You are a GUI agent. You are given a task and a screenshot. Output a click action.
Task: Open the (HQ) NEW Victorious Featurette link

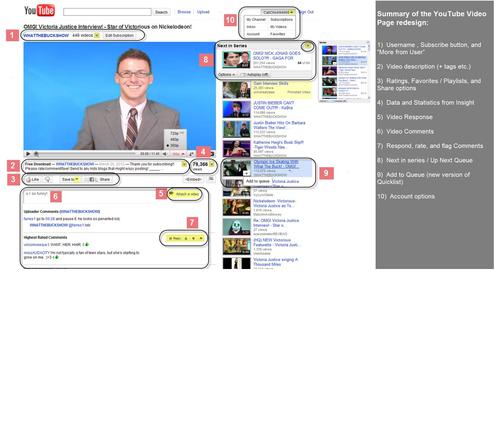click(x=276, y=242)
